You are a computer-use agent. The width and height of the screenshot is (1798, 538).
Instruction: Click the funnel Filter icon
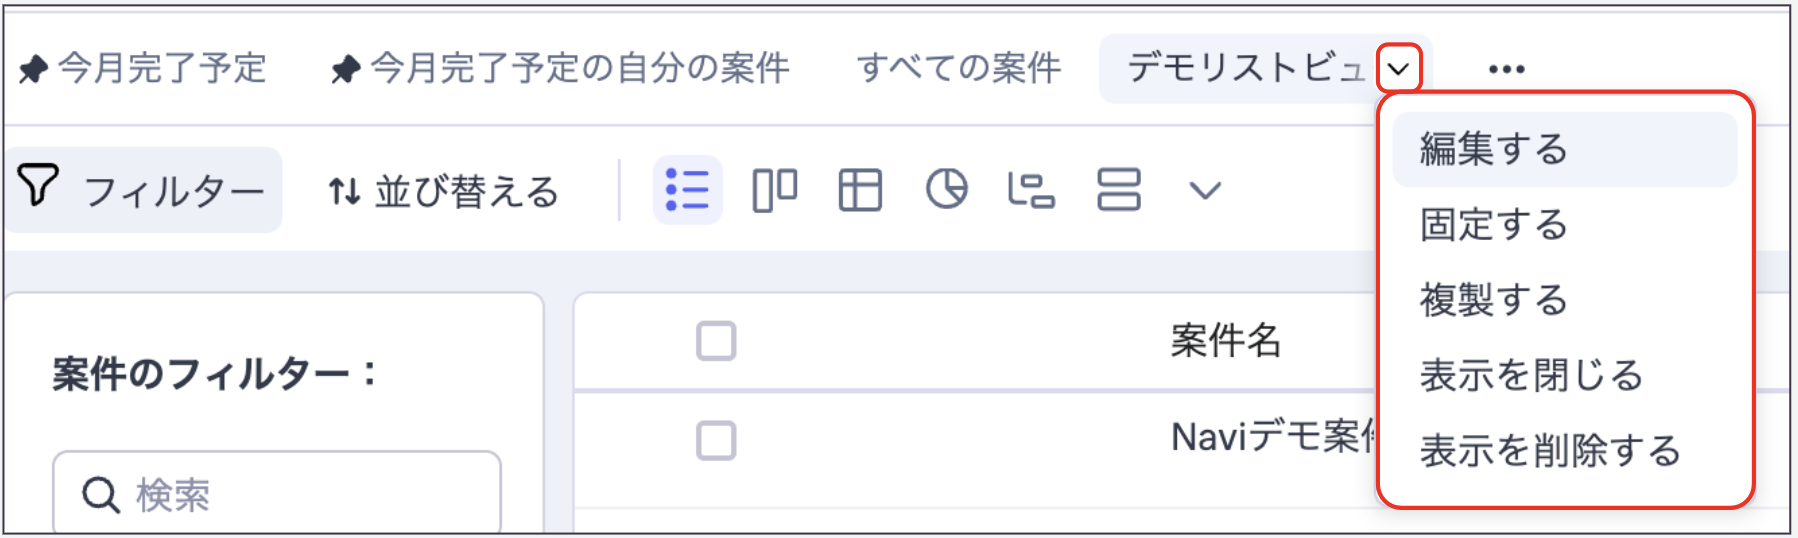tap(38, 186)
